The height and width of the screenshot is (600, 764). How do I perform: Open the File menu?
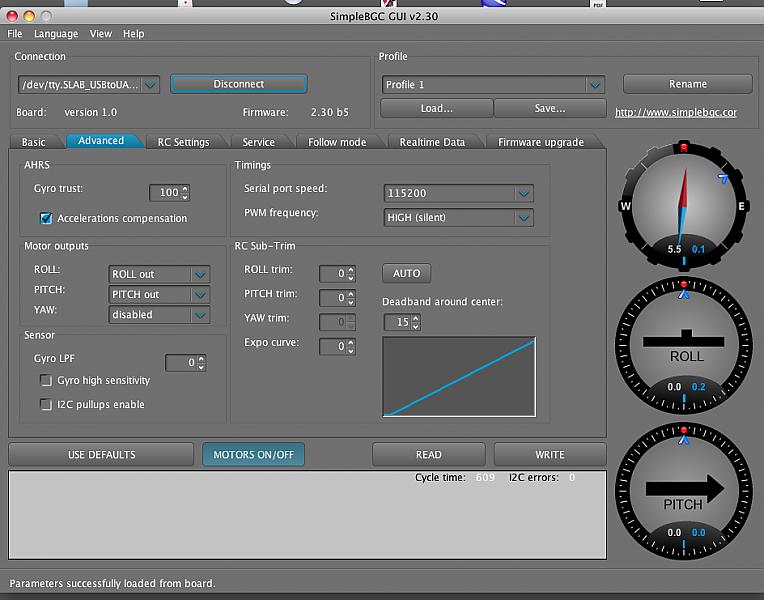(15, 34)
